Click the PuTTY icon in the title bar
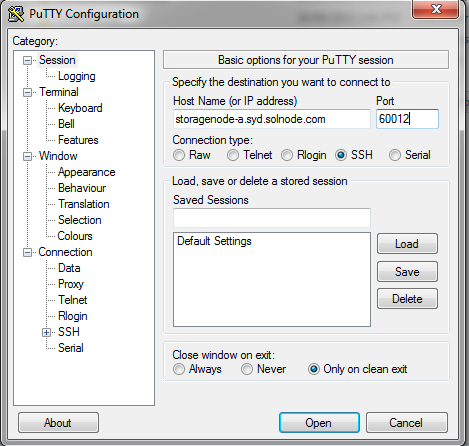This screenshot has height=446, width=469. [x=16, y=14]
